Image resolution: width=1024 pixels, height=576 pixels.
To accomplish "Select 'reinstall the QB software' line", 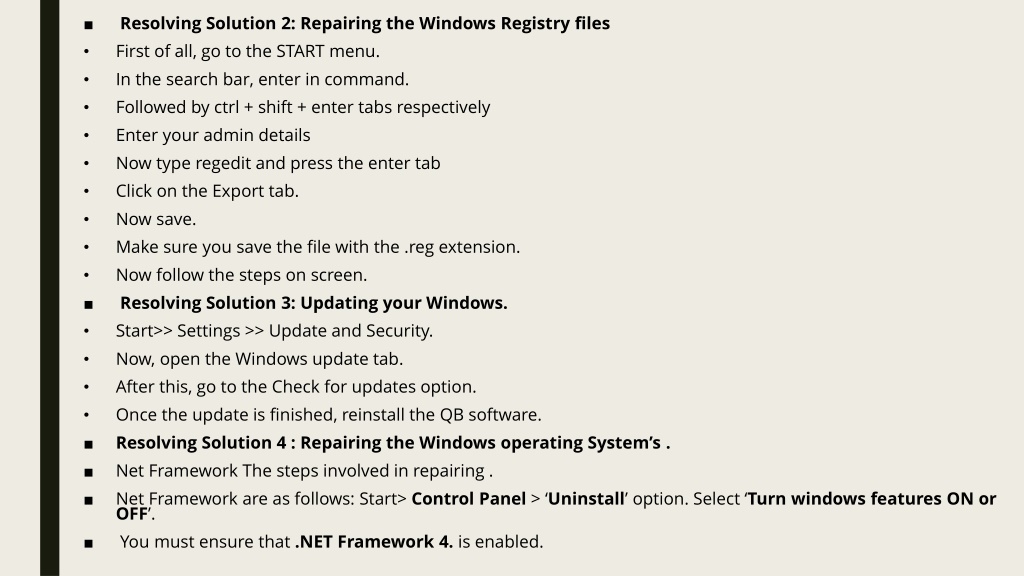I will pos(328,415).
